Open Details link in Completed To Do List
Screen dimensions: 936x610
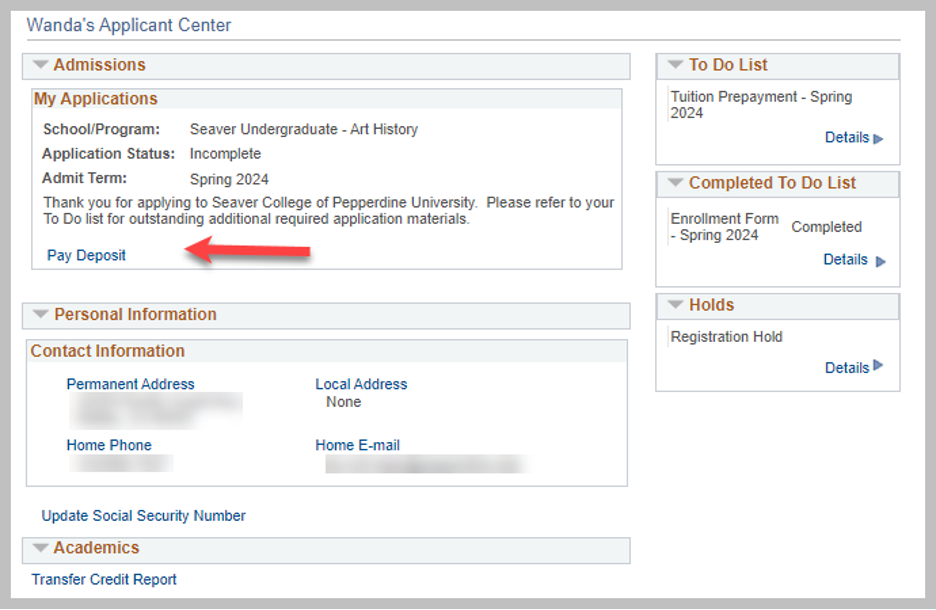click(x=845, y=260)
